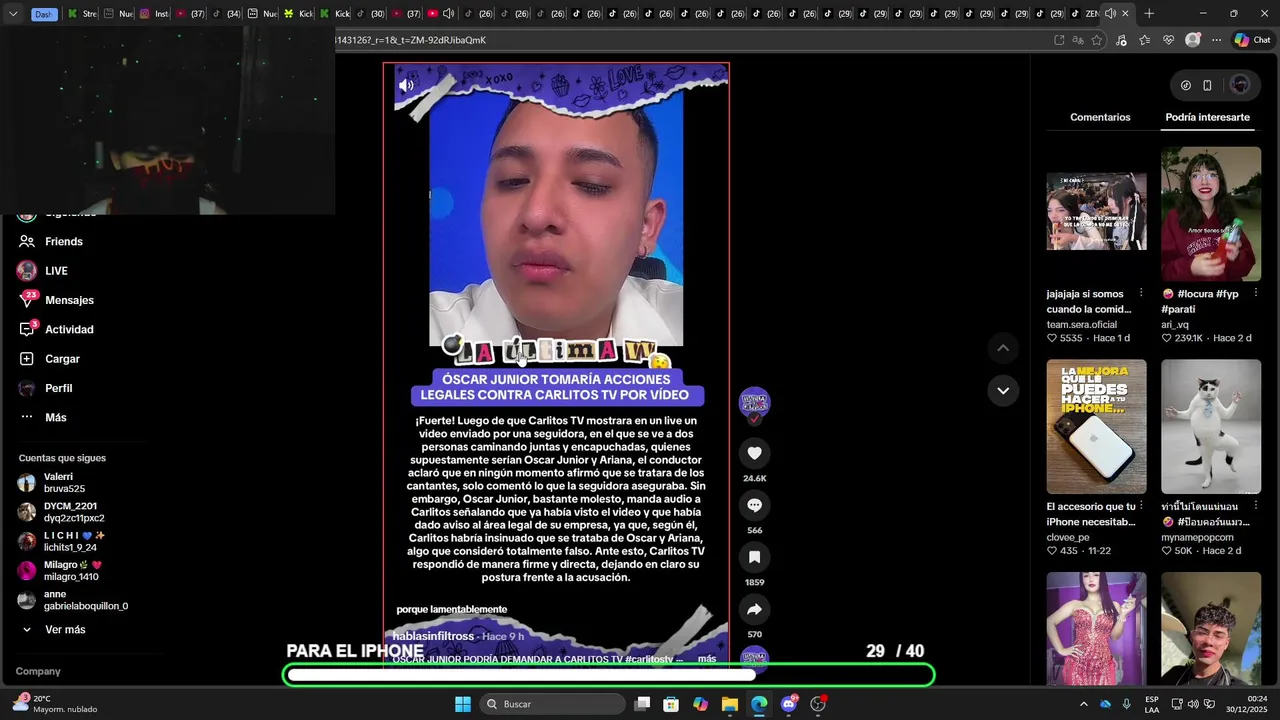Screen dimensions: 1280x720
Task: Click the coin icon in top bar
Action: pyautogui.click(x=1186, y=85)
